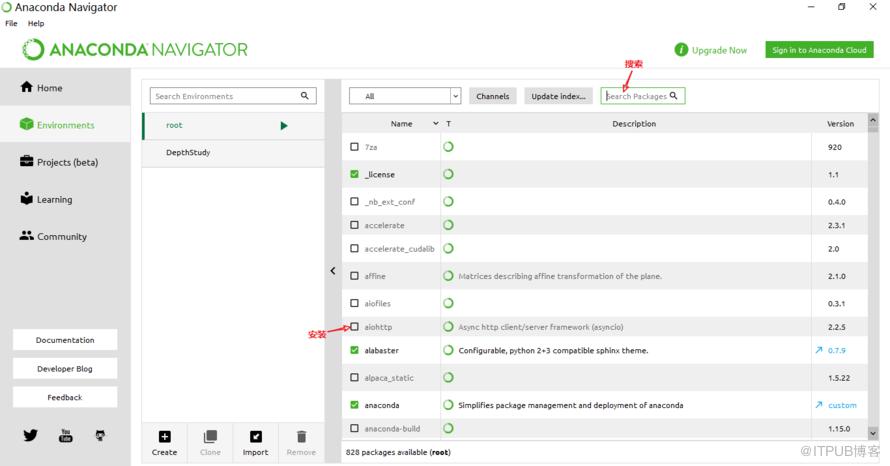This screenshot has height=466, width=890.
Task: Click the Description column header
Action: pyautogui.click(x=634, y=123)
